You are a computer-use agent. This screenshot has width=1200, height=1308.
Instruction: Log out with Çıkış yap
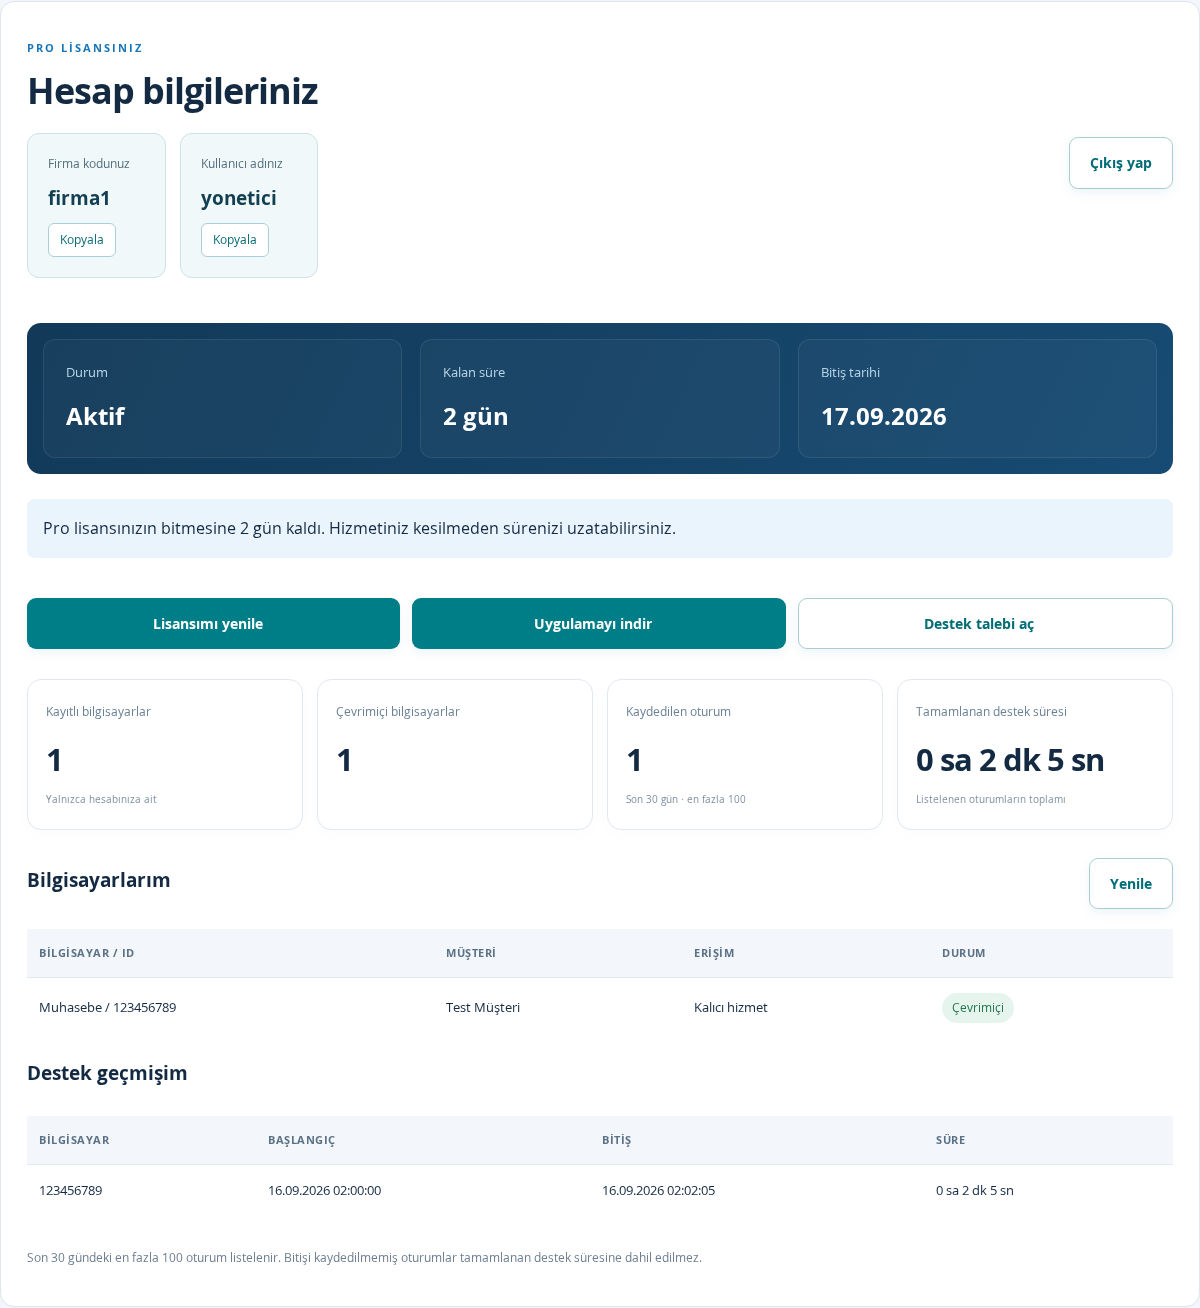1121,163
